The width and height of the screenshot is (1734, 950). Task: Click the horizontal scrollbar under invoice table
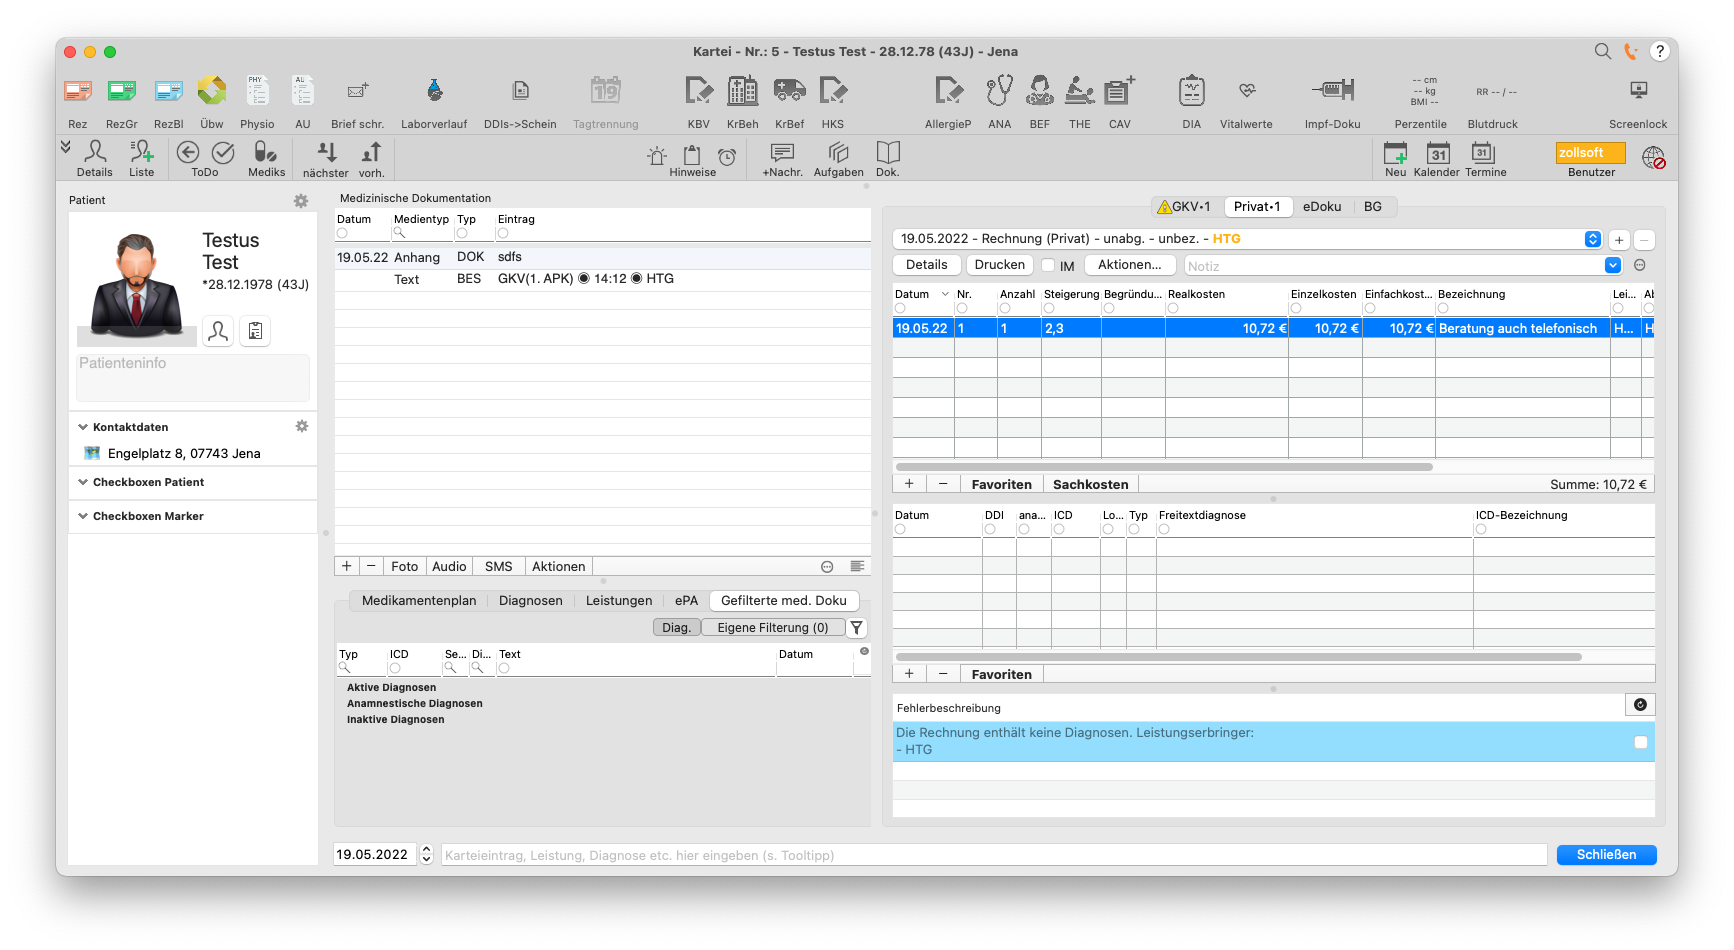(1164, 467)
